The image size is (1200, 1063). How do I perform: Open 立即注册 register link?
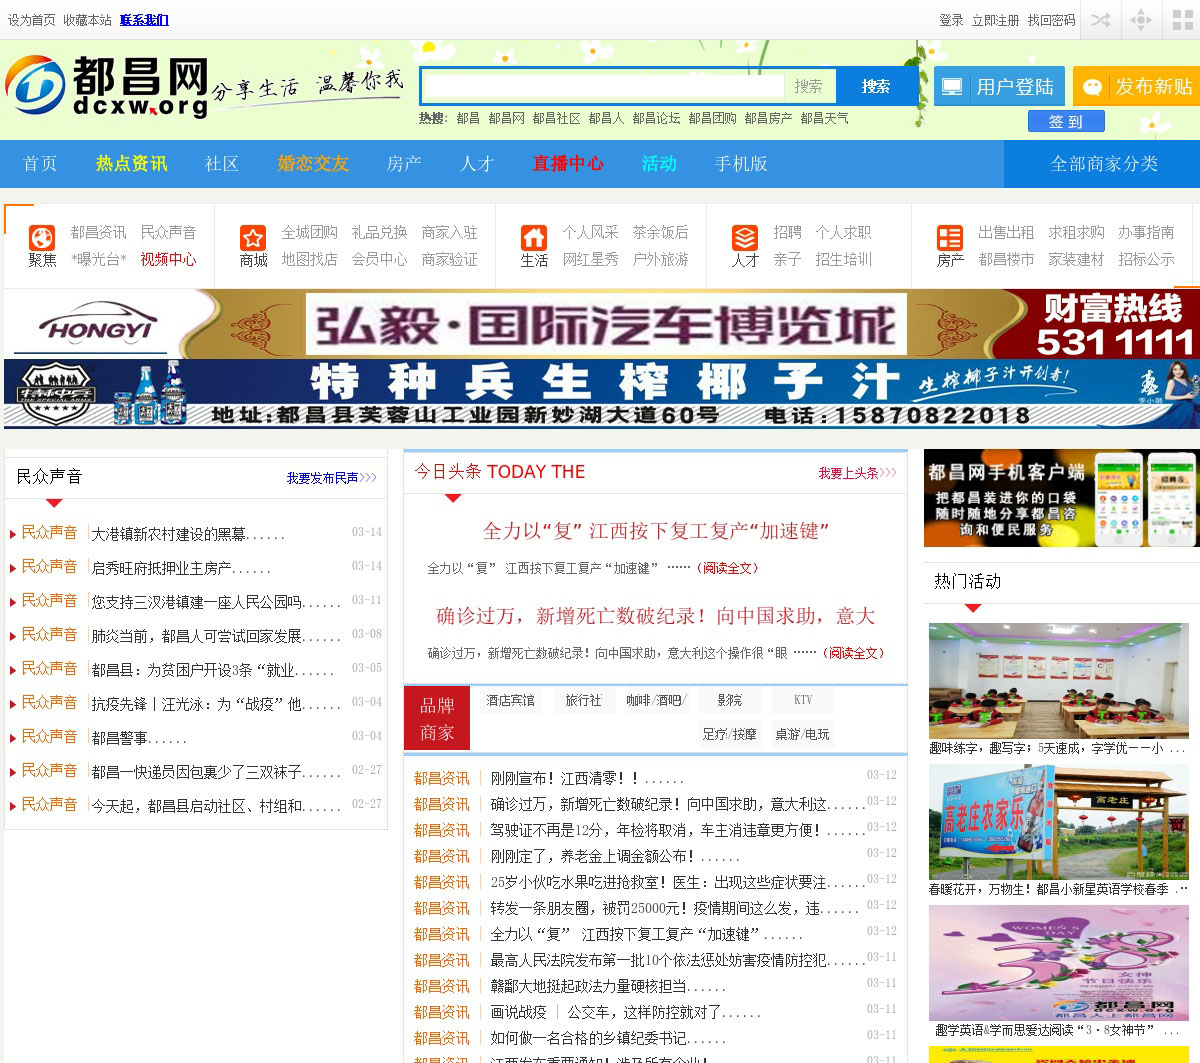(x=995, y=20)
